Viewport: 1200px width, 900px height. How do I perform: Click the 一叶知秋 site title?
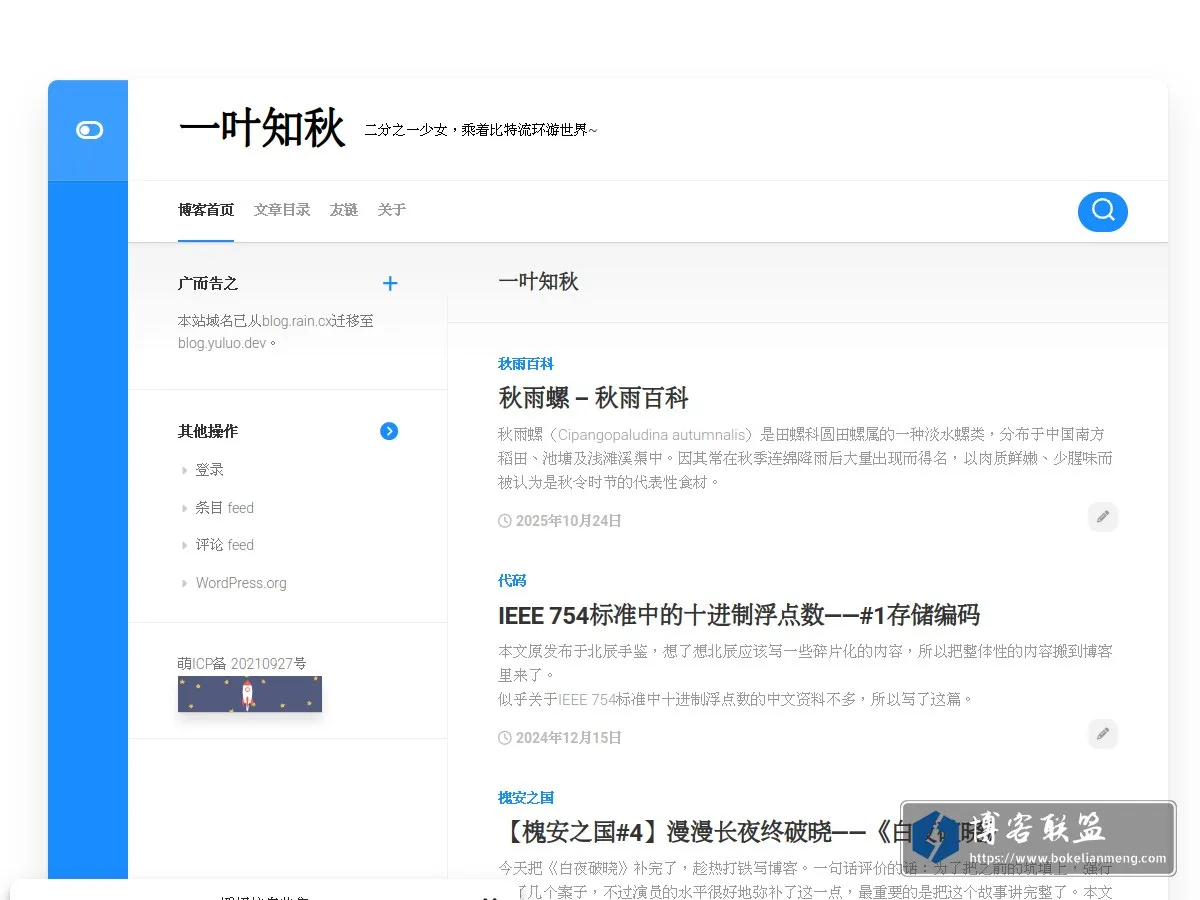click(262, 130)
